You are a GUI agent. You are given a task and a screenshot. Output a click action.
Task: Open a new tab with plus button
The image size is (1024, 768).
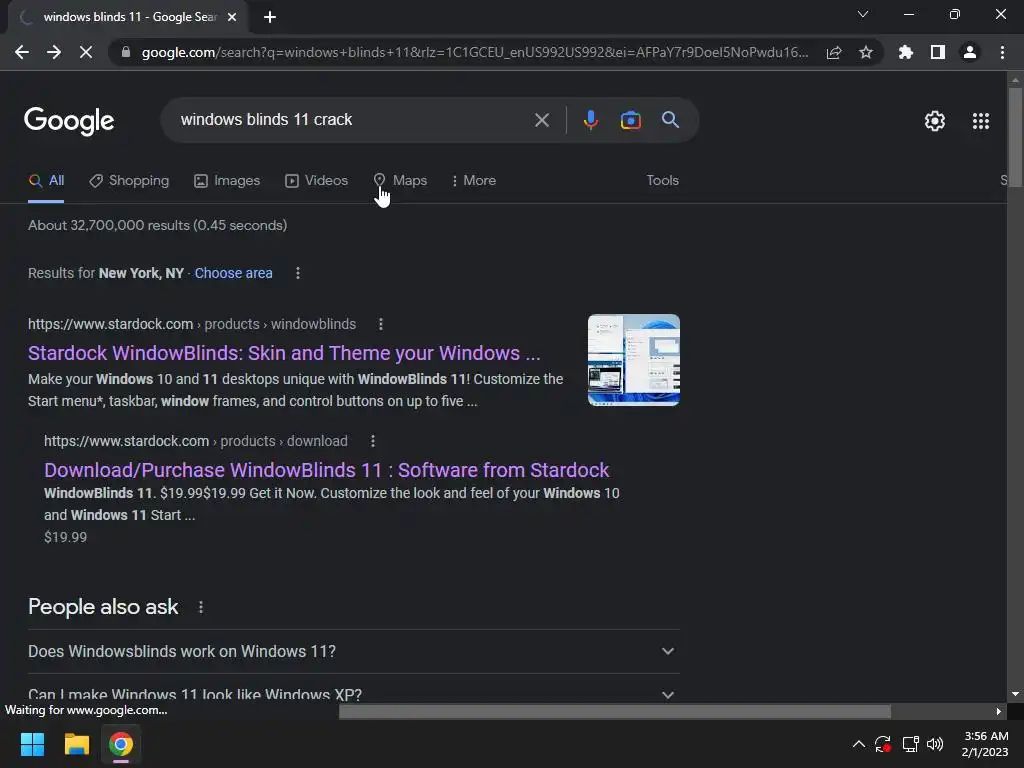pyautogui.click(x=270, y=17)
